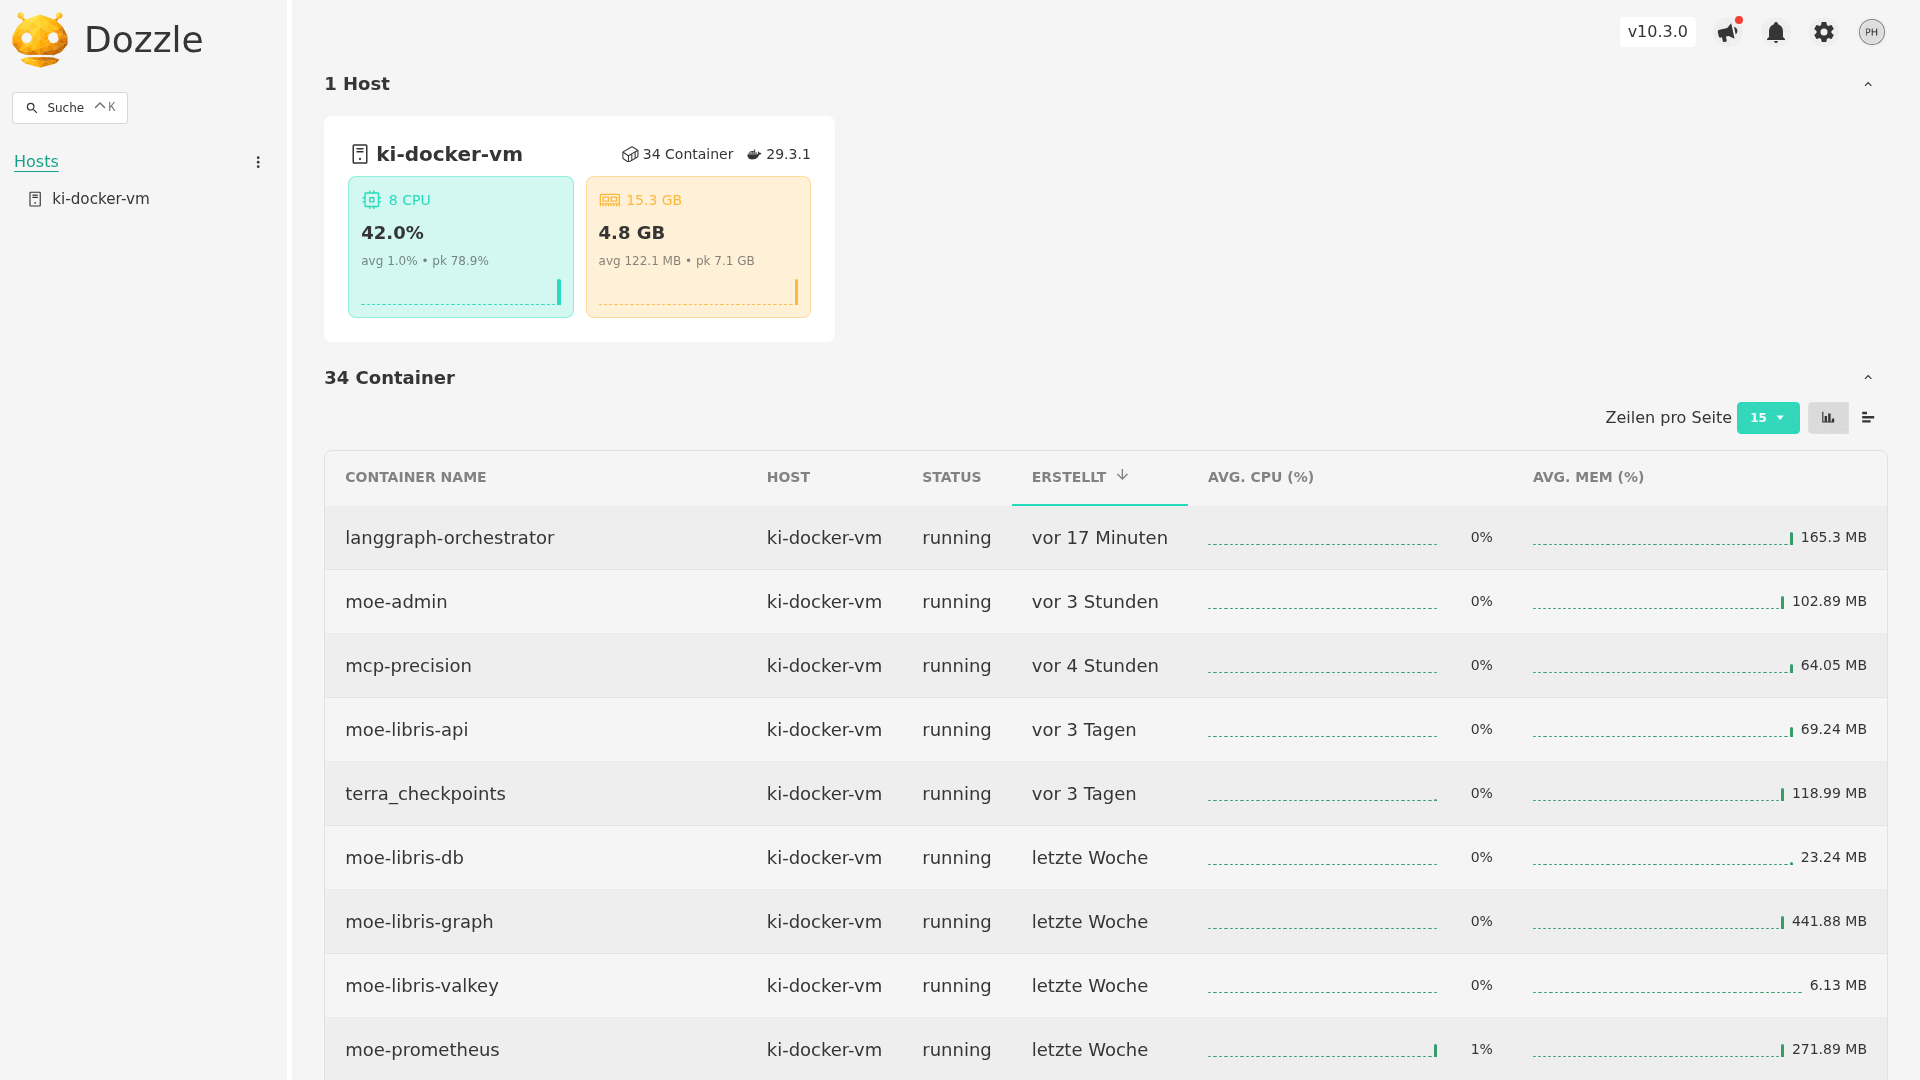Click the 8 CPU usage card
The height and width of the screenshot is (1080, 1920).
[x=460, y=247]
